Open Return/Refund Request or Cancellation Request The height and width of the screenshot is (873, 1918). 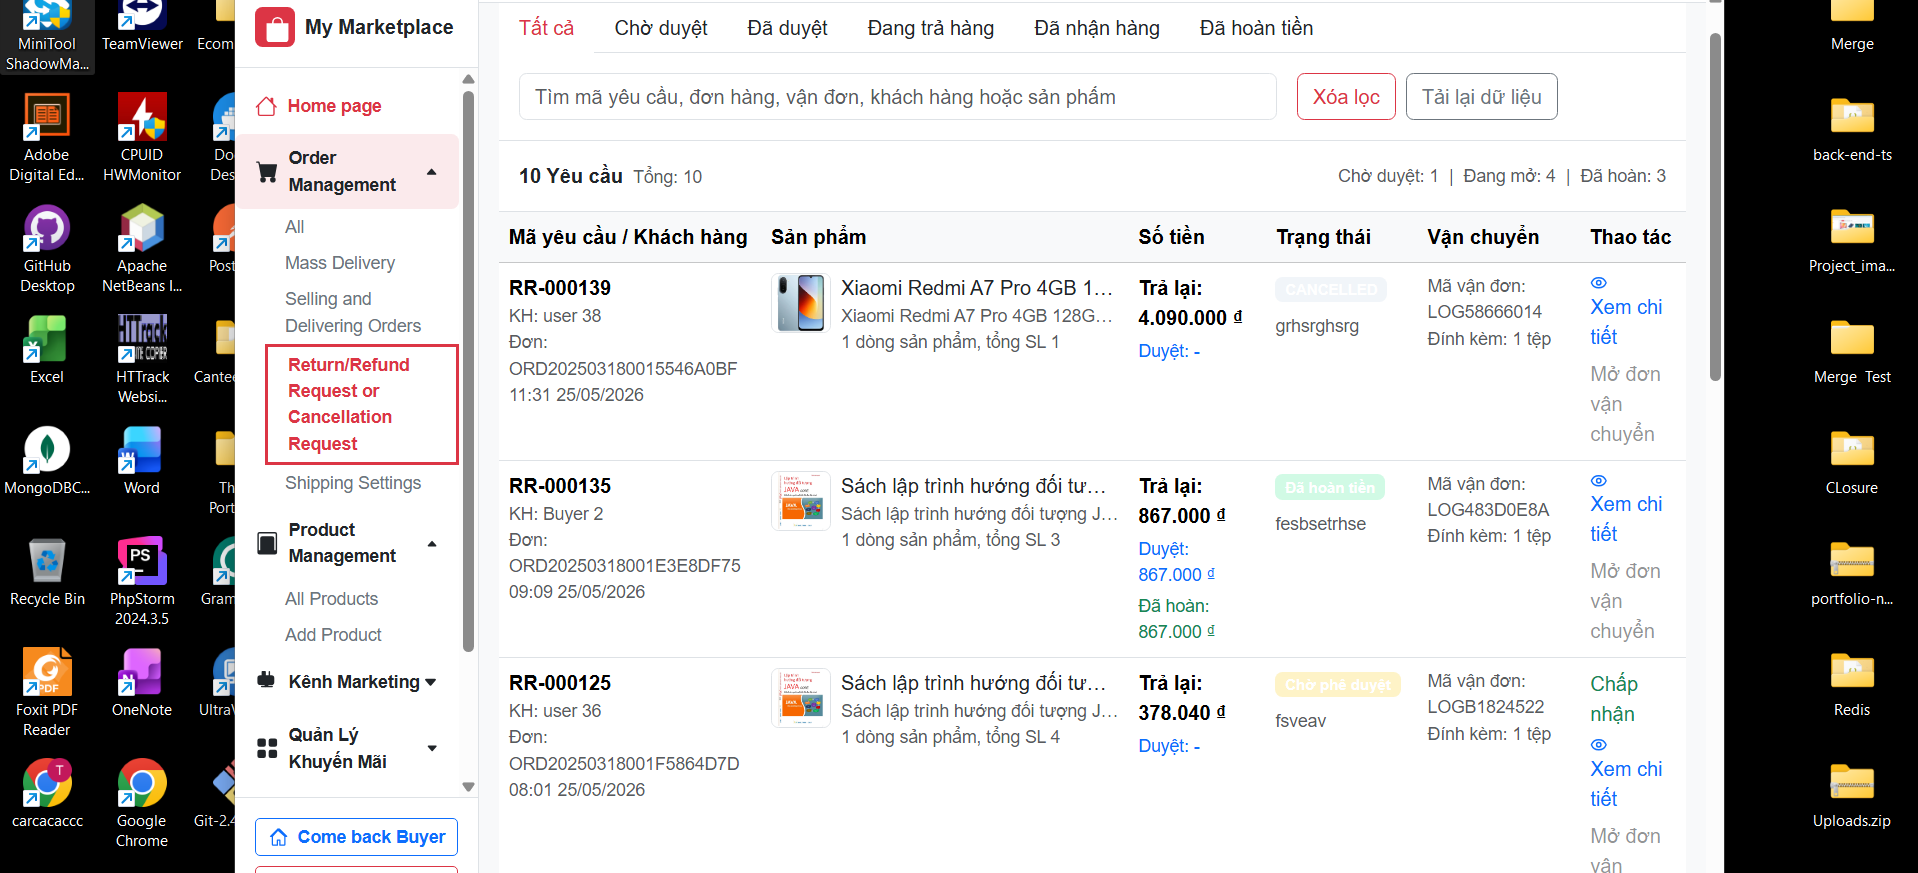(x=362, y=404)
